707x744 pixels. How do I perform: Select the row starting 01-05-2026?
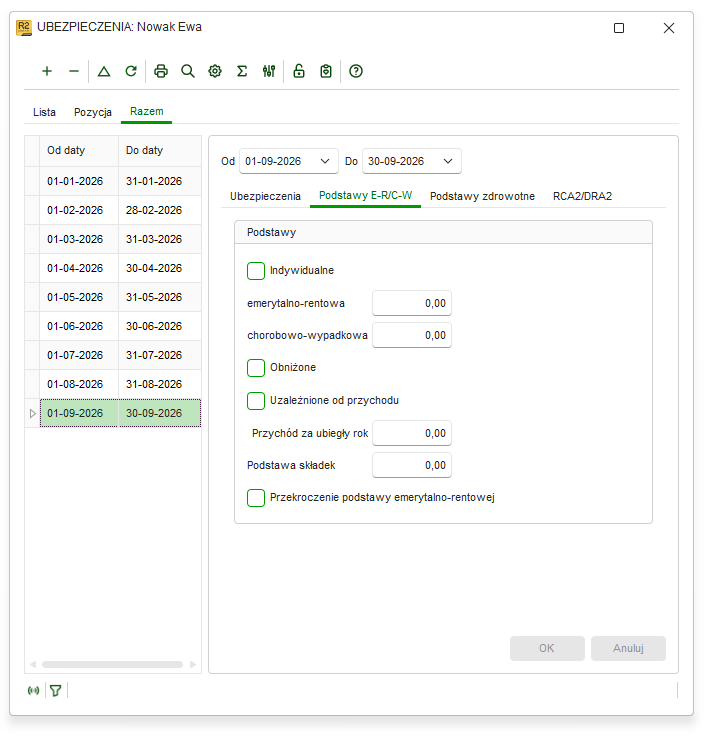pos(113,297)
